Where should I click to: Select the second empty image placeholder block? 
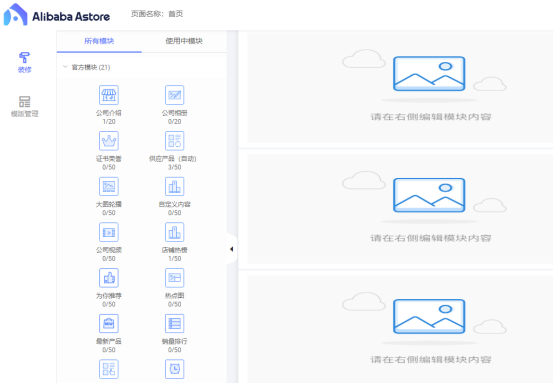pos(400,209)
